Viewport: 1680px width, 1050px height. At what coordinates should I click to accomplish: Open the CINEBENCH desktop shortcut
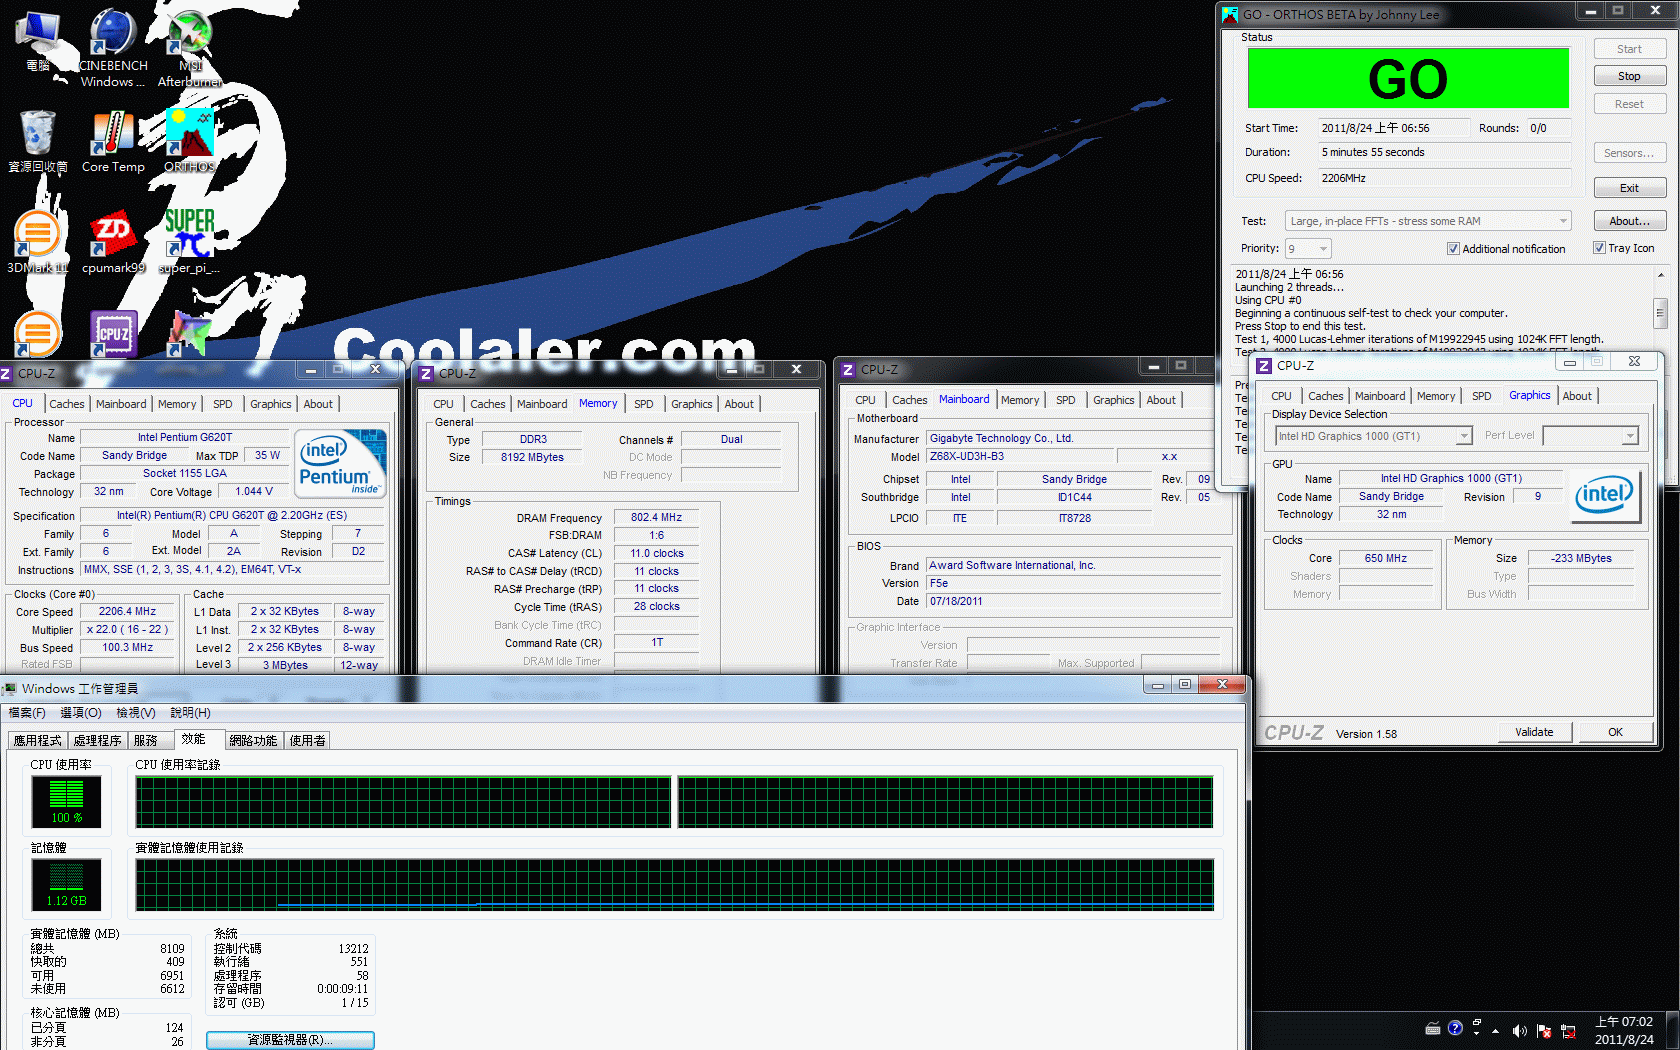[x=113, y=48]
